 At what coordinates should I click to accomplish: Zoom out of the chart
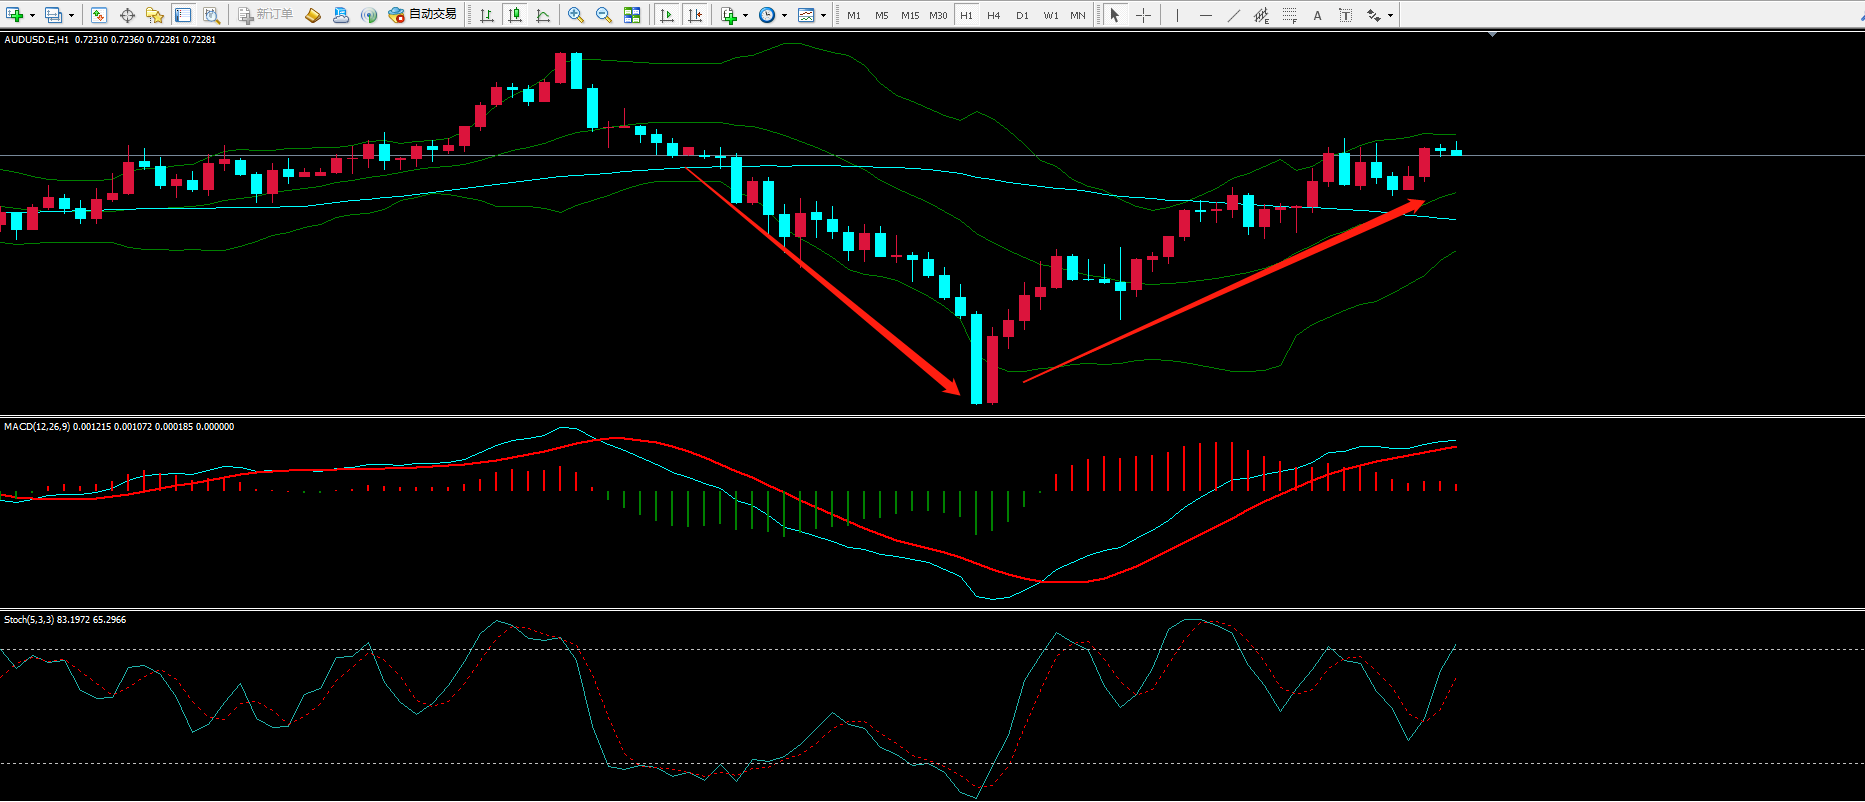[603, 15]
